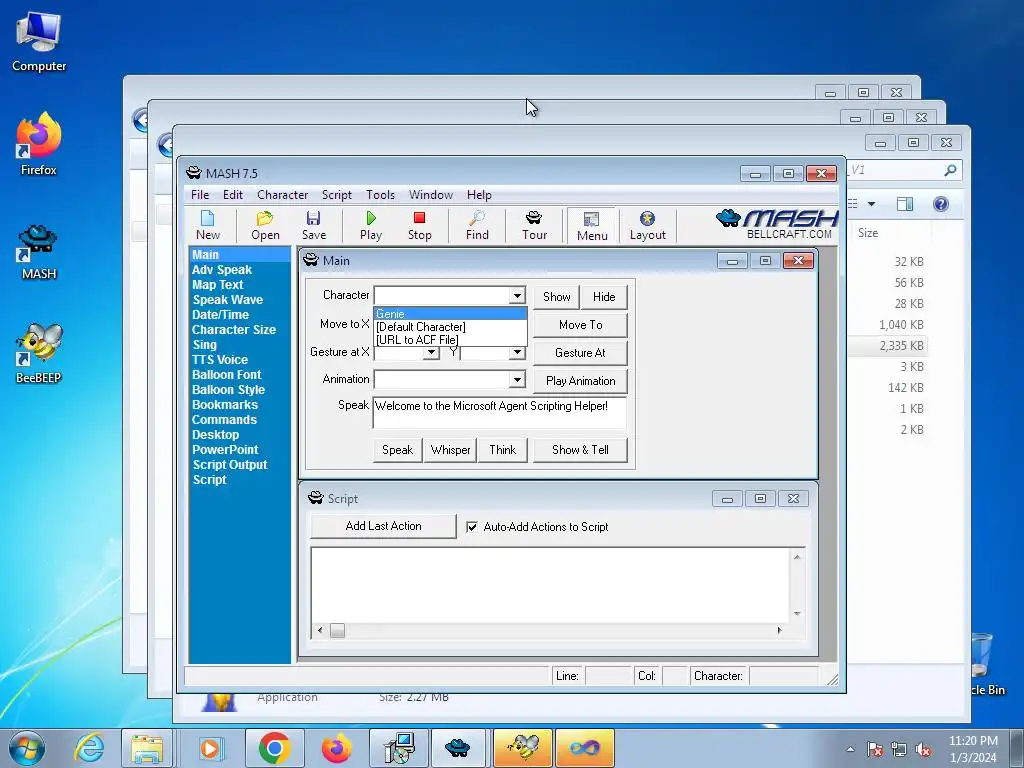Viewport: 1024px width, 768px height.
Task: Open the Find magnifier tool
Action: (477, 226)
